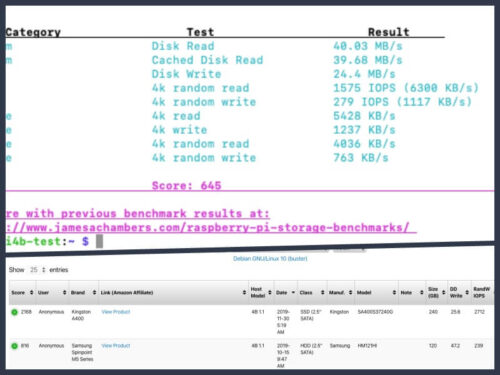The height and width of the screenshot is (375, 500).
Task: Select '4k write' test name
Action: [x=179, y=130]
